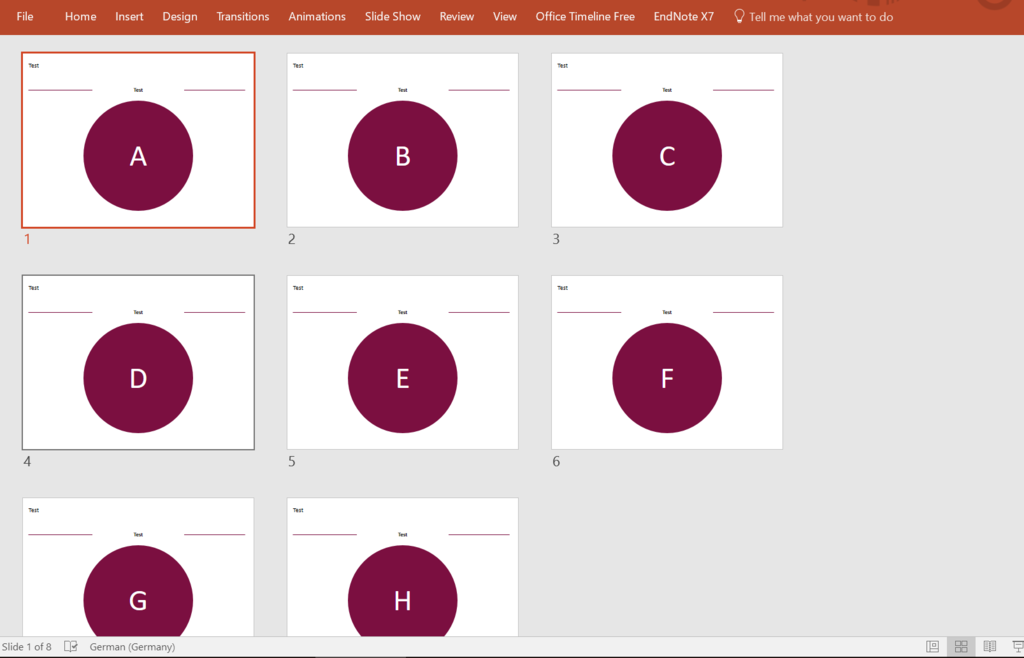The image size is (1024, 658).
Task: Select slide 3 thumbnail with circle C
Action: [667, 140]
